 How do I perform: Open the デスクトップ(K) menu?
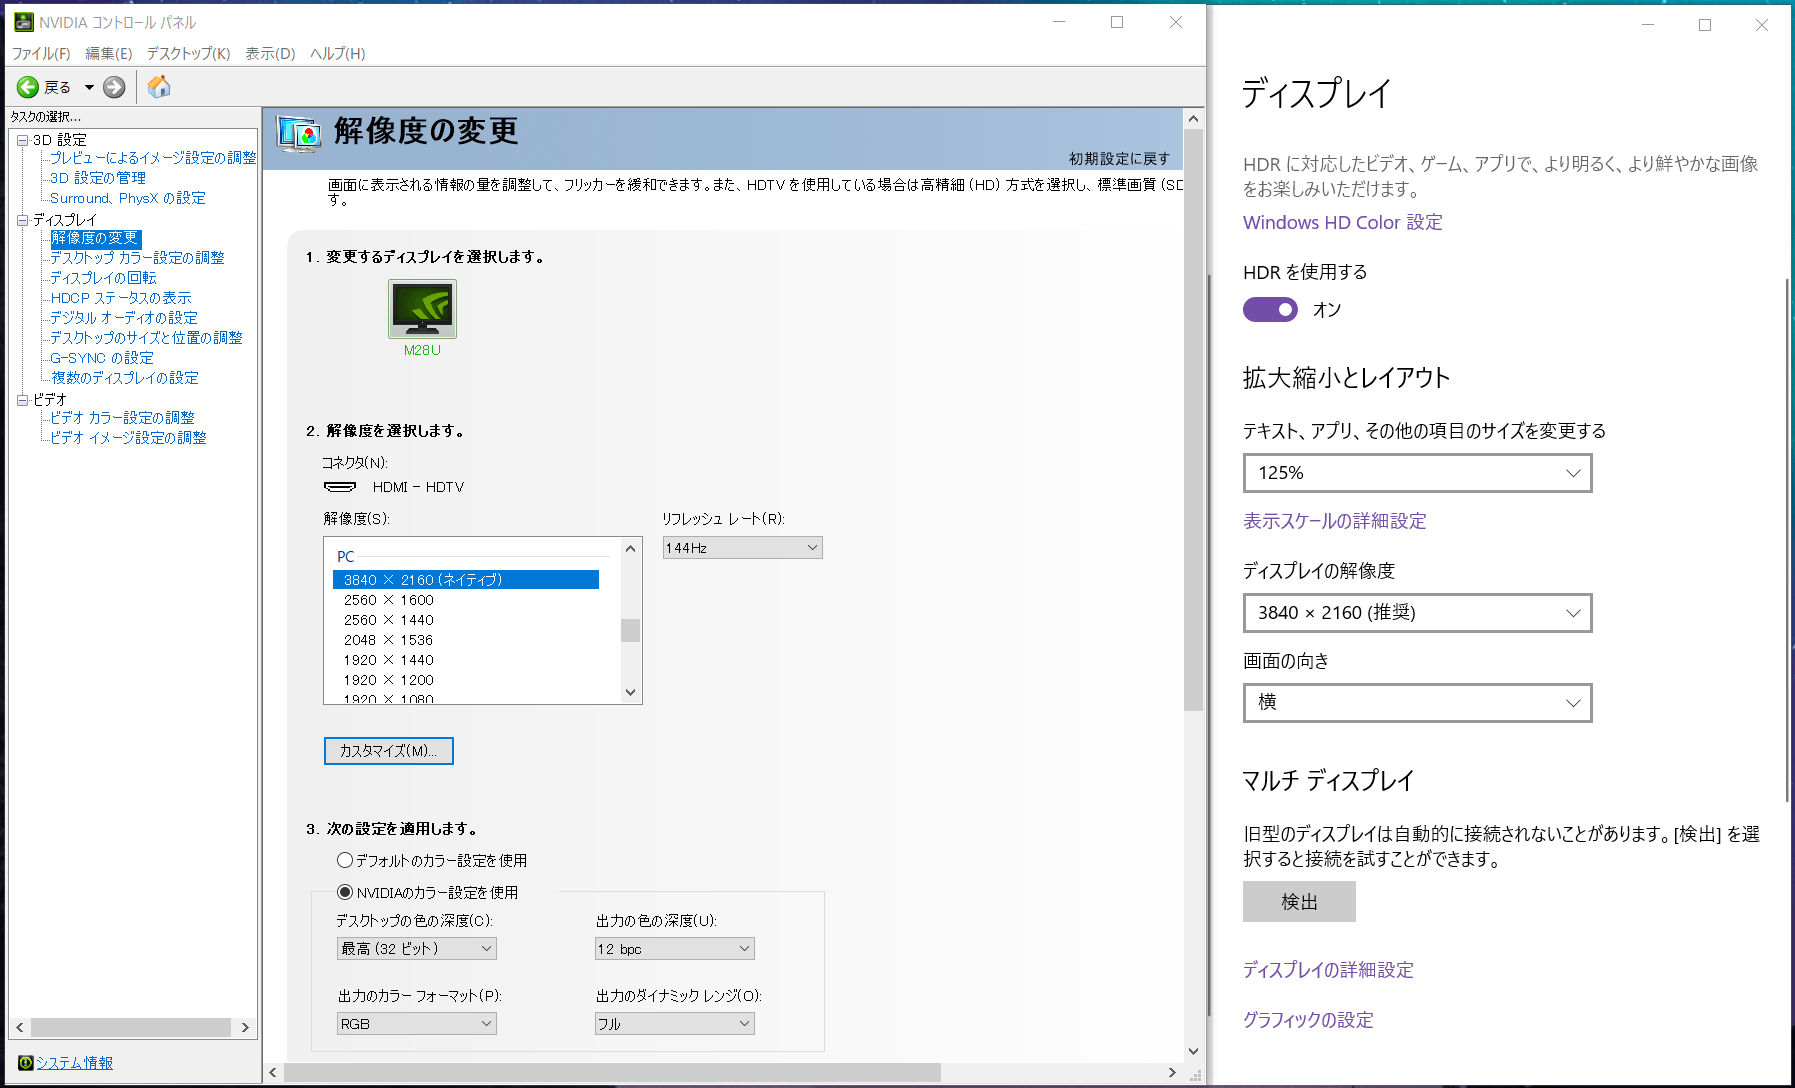pyautogui.click(x=188, y=54)
